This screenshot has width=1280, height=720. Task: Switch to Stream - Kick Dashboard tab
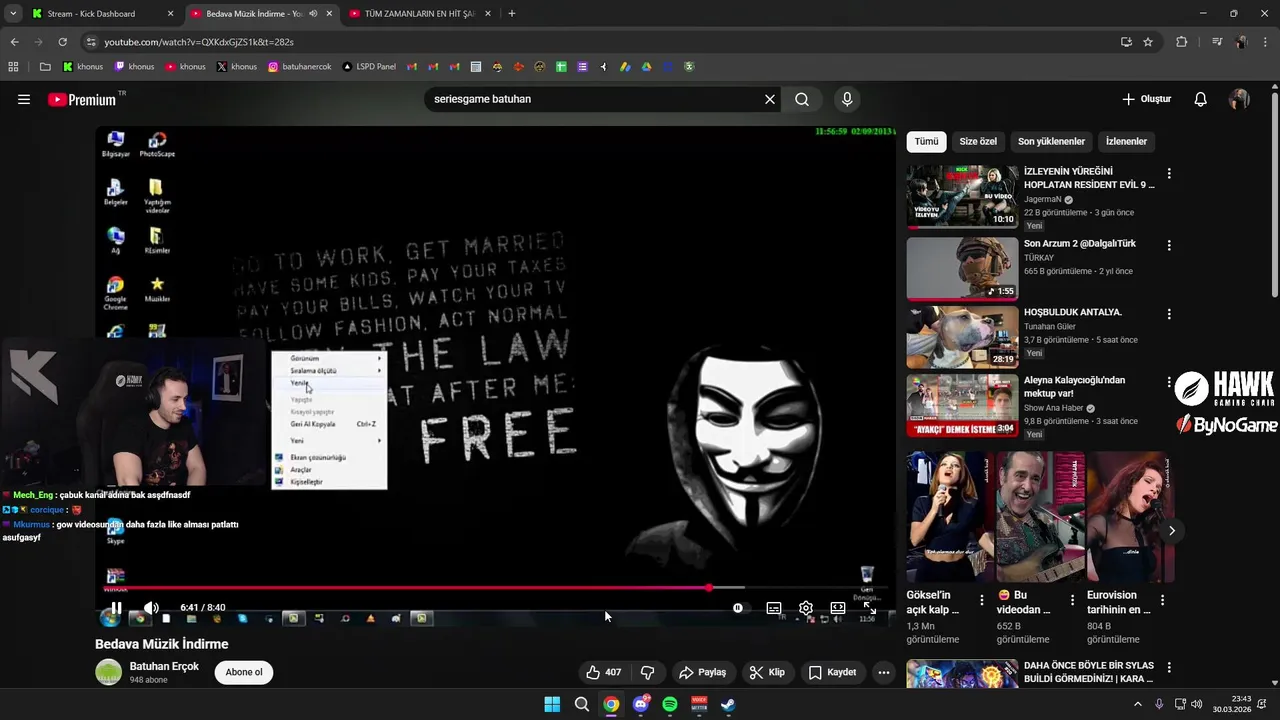[x=100, y=14]
